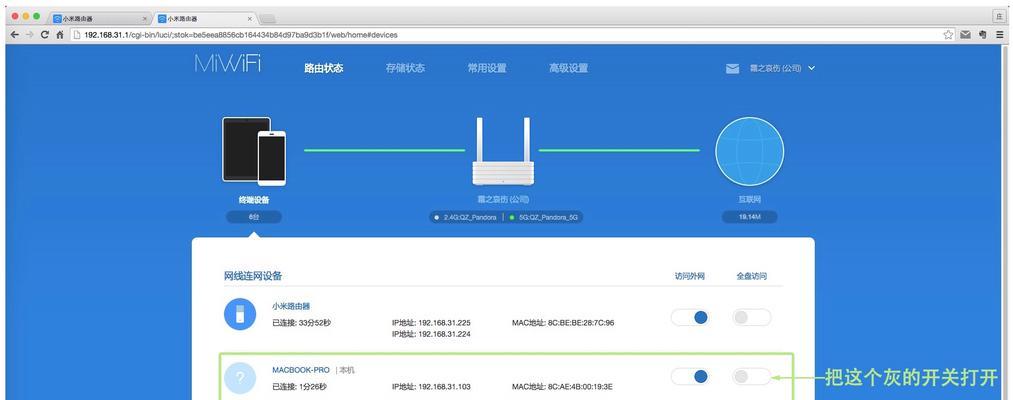Click the 6台 device count badge
1013x400 pixels.
254,217
